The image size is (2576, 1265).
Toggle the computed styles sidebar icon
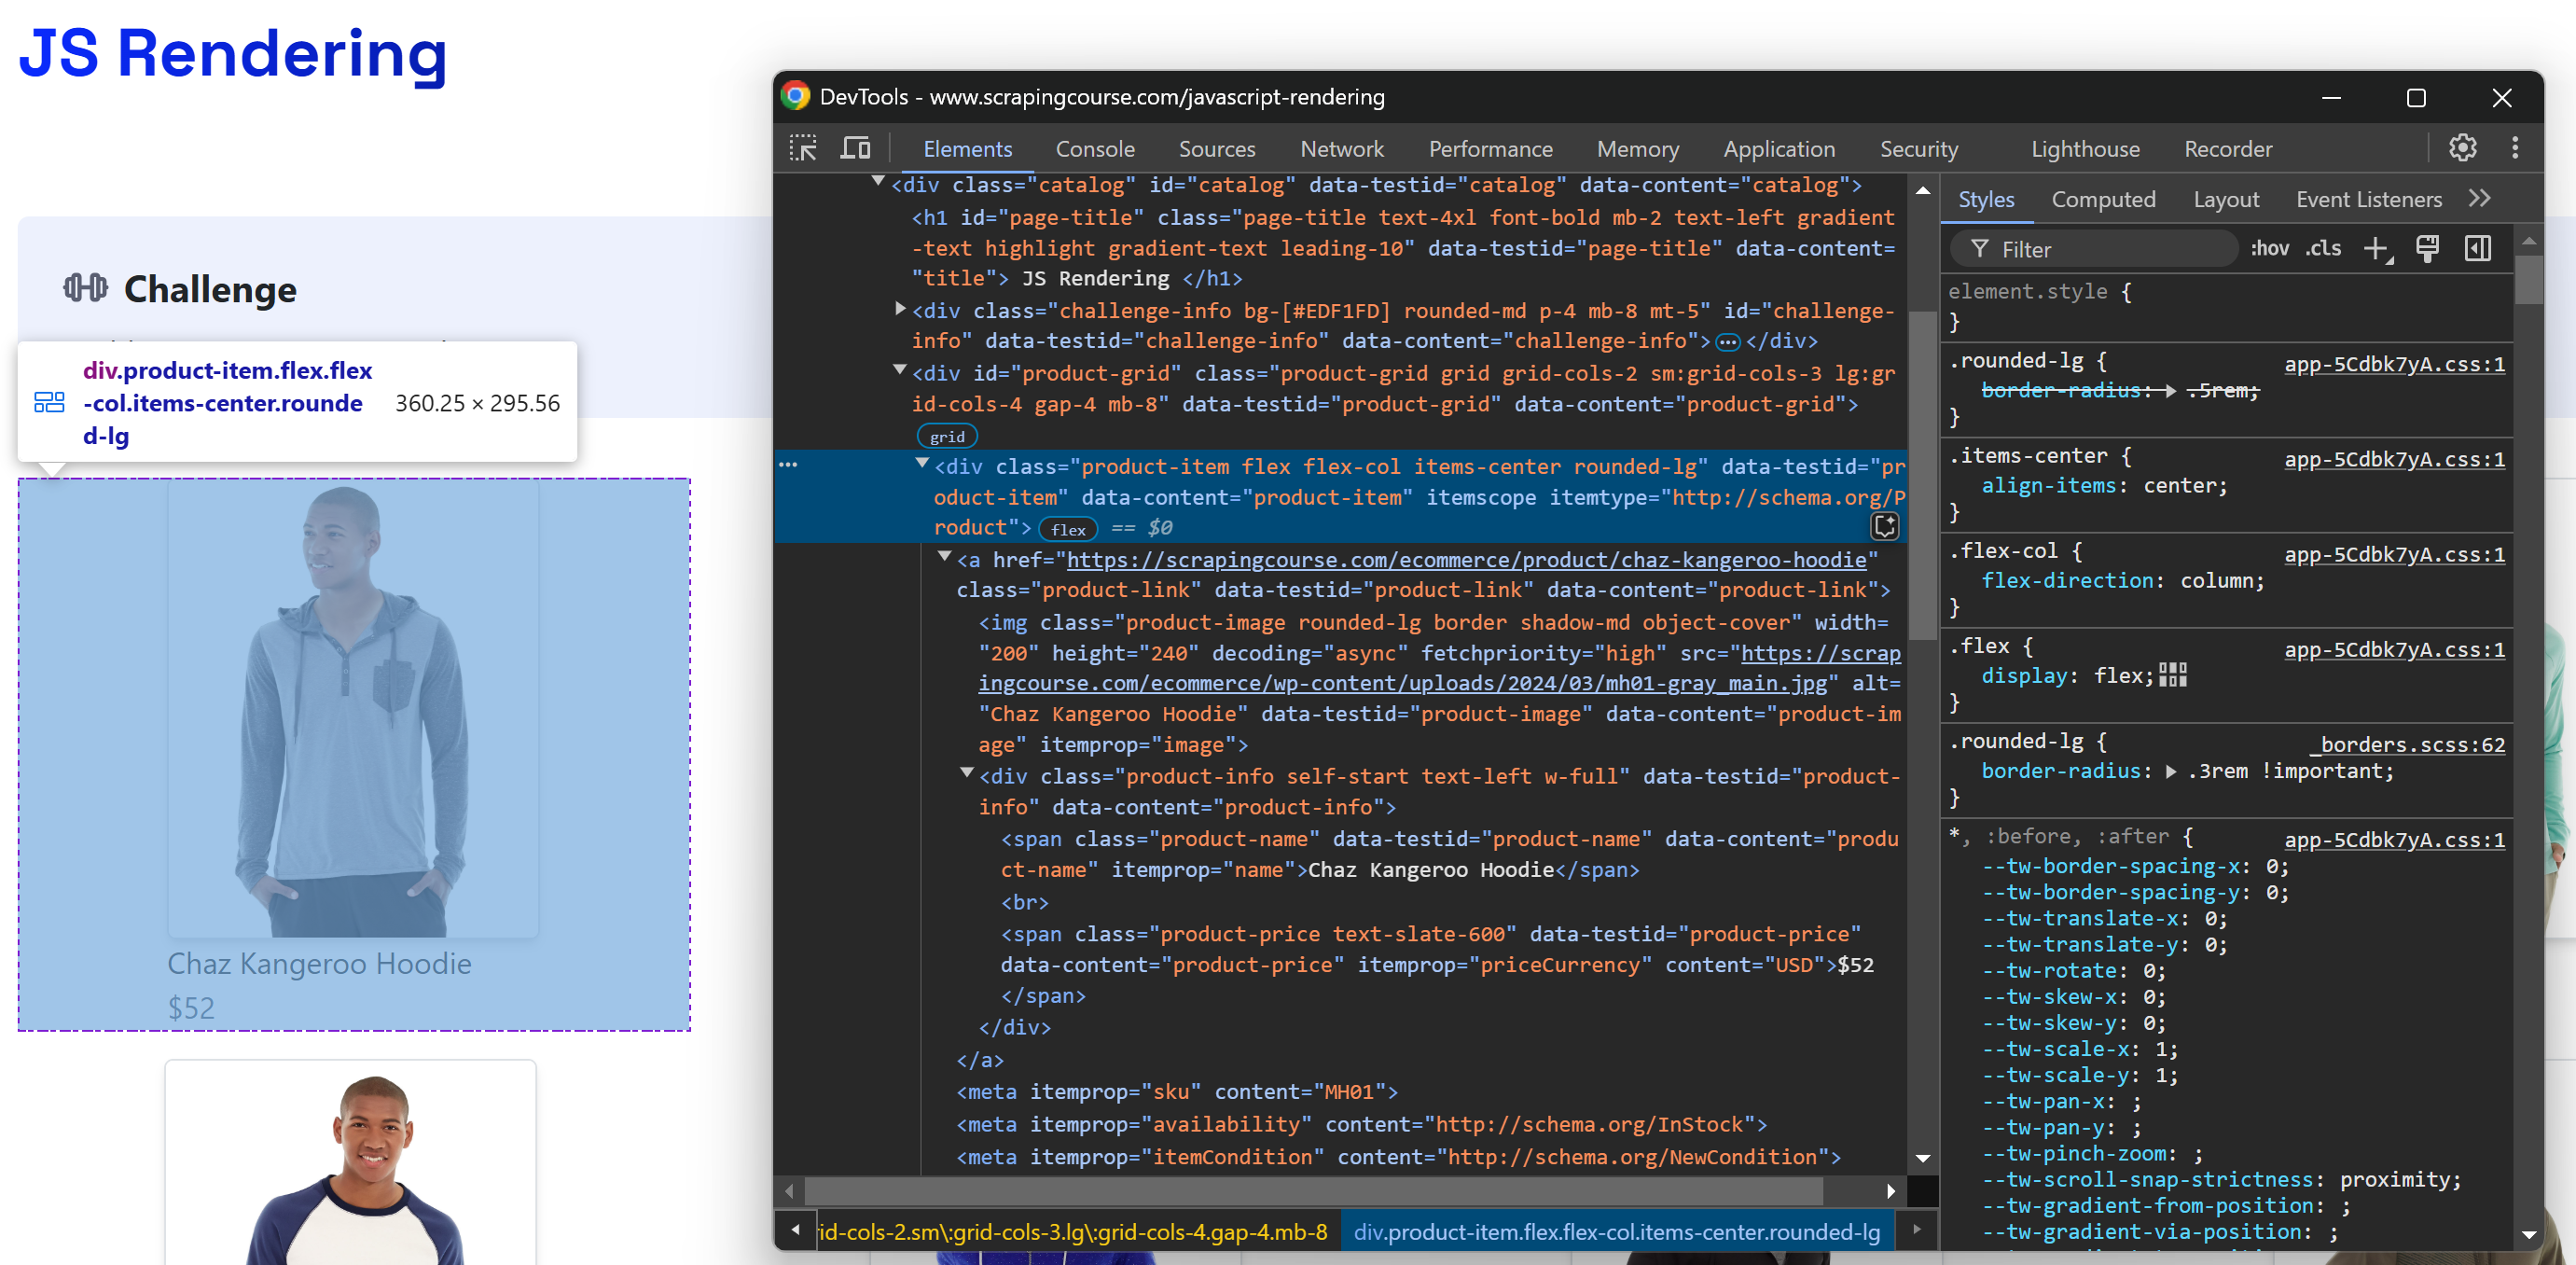(x=2477, y=248)
